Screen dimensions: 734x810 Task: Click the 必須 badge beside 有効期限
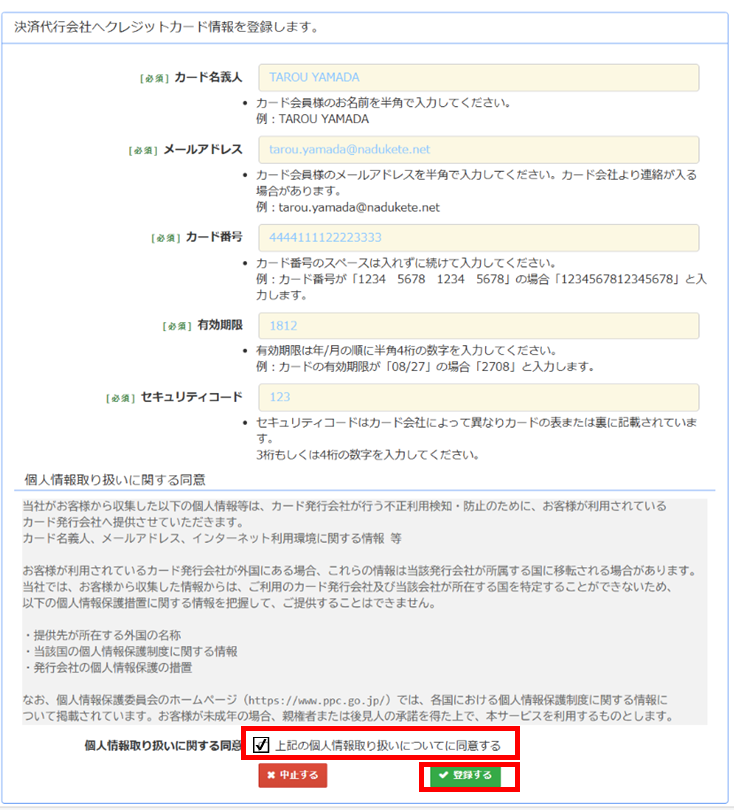coord(177,327)
